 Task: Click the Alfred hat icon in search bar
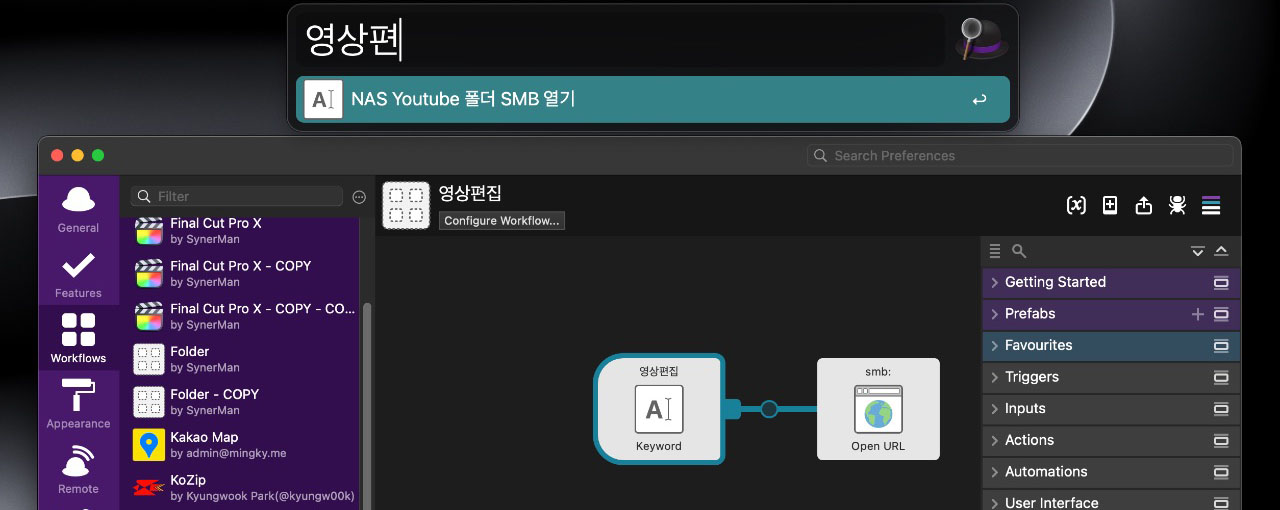pos(980,40)
